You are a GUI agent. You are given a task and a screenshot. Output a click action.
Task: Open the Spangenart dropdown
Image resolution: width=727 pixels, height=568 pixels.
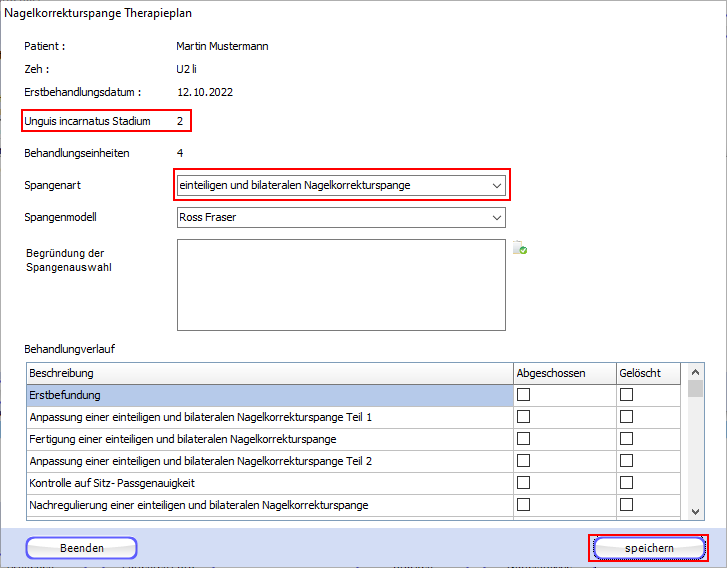tap(497, 185)
